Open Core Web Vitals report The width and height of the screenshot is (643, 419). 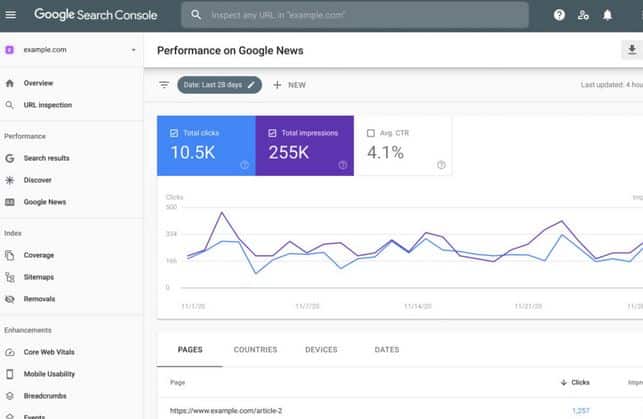[49, 352]
